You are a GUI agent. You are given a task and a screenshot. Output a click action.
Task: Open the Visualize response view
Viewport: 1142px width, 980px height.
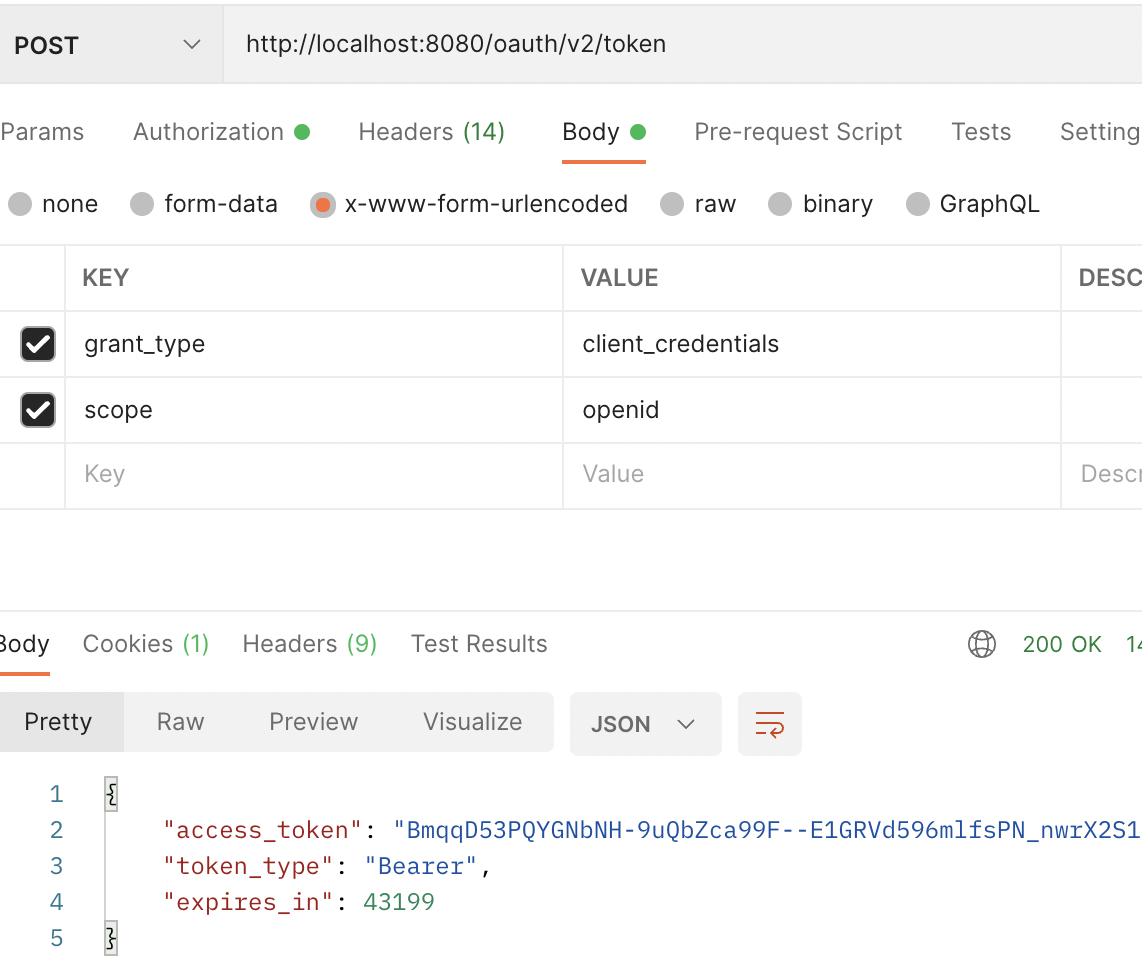tap(471, 722)
